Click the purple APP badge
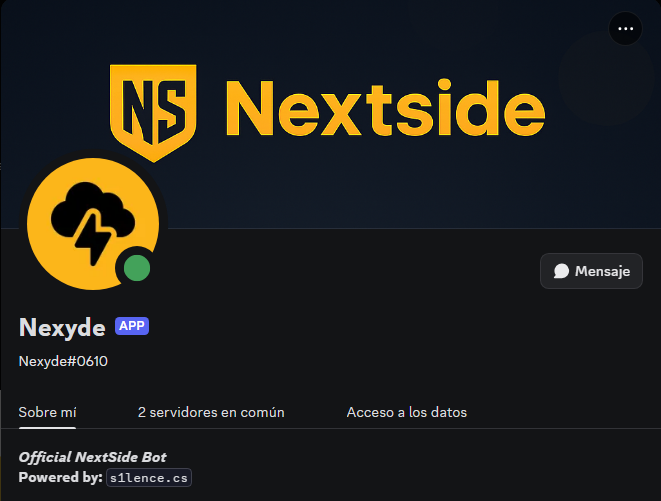Viewport: 661px width, 501px height. pos(132,326)
